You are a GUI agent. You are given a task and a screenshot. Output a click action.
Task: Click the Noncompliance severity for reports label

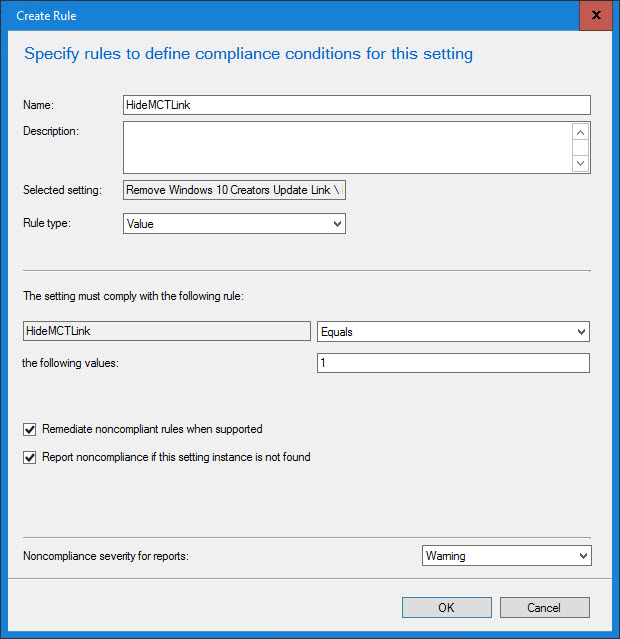point(105,556)
